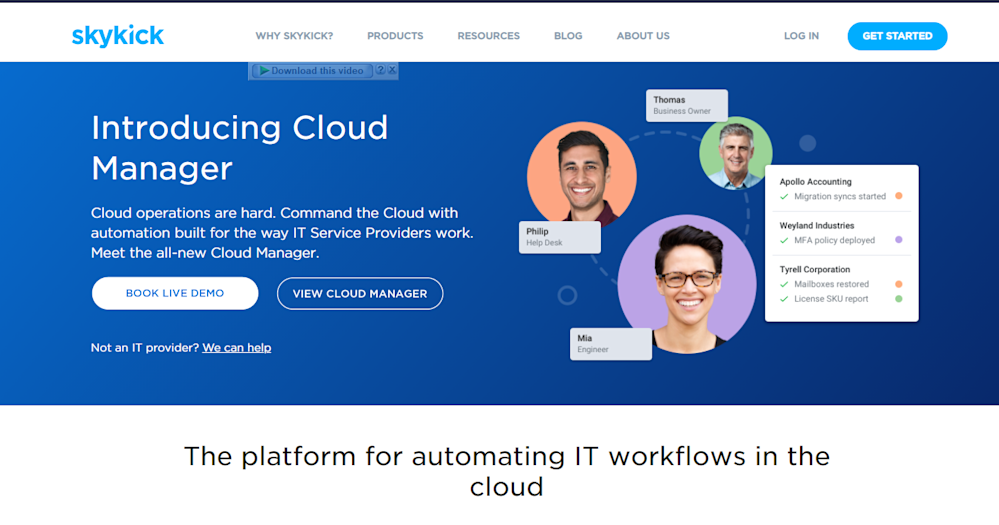Click the VIEW CLOUD MANAGER button
Image resolution: width=999 pixels, height=525 pixels.
point(360,294)
